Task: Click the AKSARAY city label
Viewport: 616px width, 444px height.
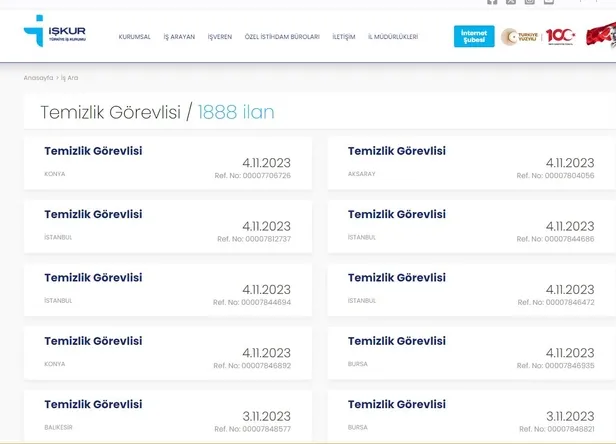Action: click(x=361, y=174)
